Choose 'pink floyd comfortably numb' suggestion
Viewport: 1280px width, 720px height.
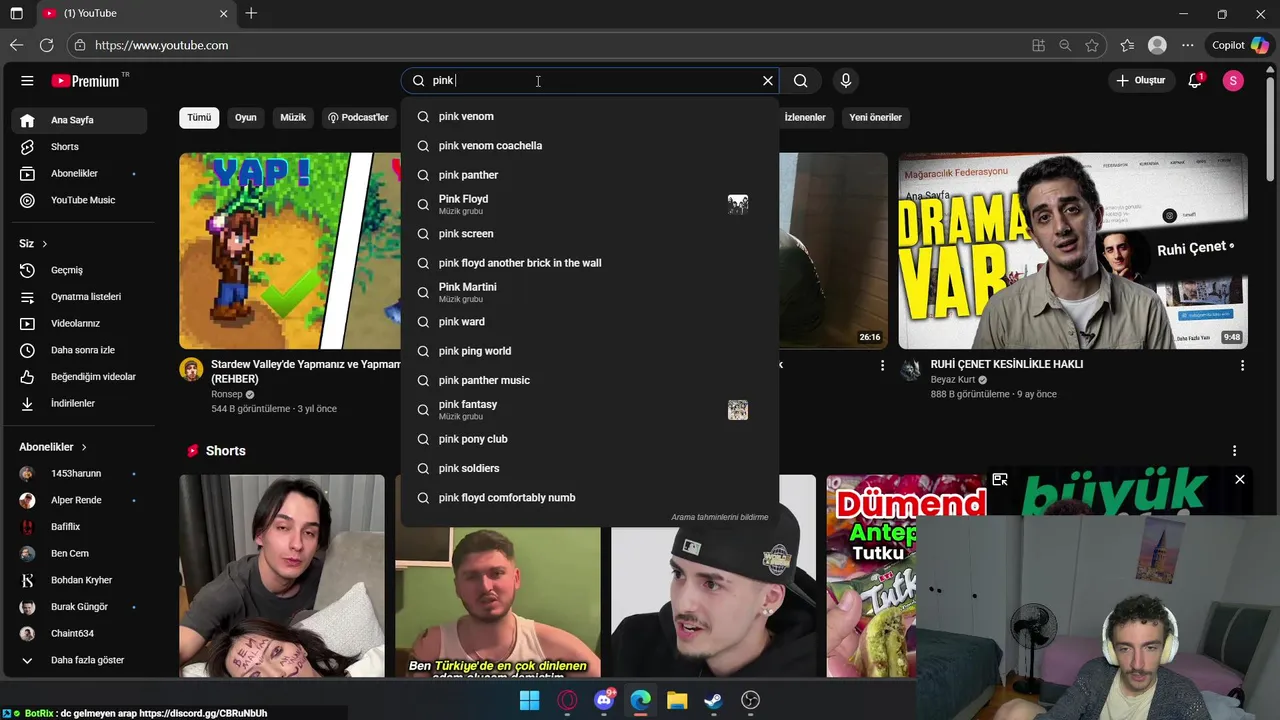tap(590, 498)
